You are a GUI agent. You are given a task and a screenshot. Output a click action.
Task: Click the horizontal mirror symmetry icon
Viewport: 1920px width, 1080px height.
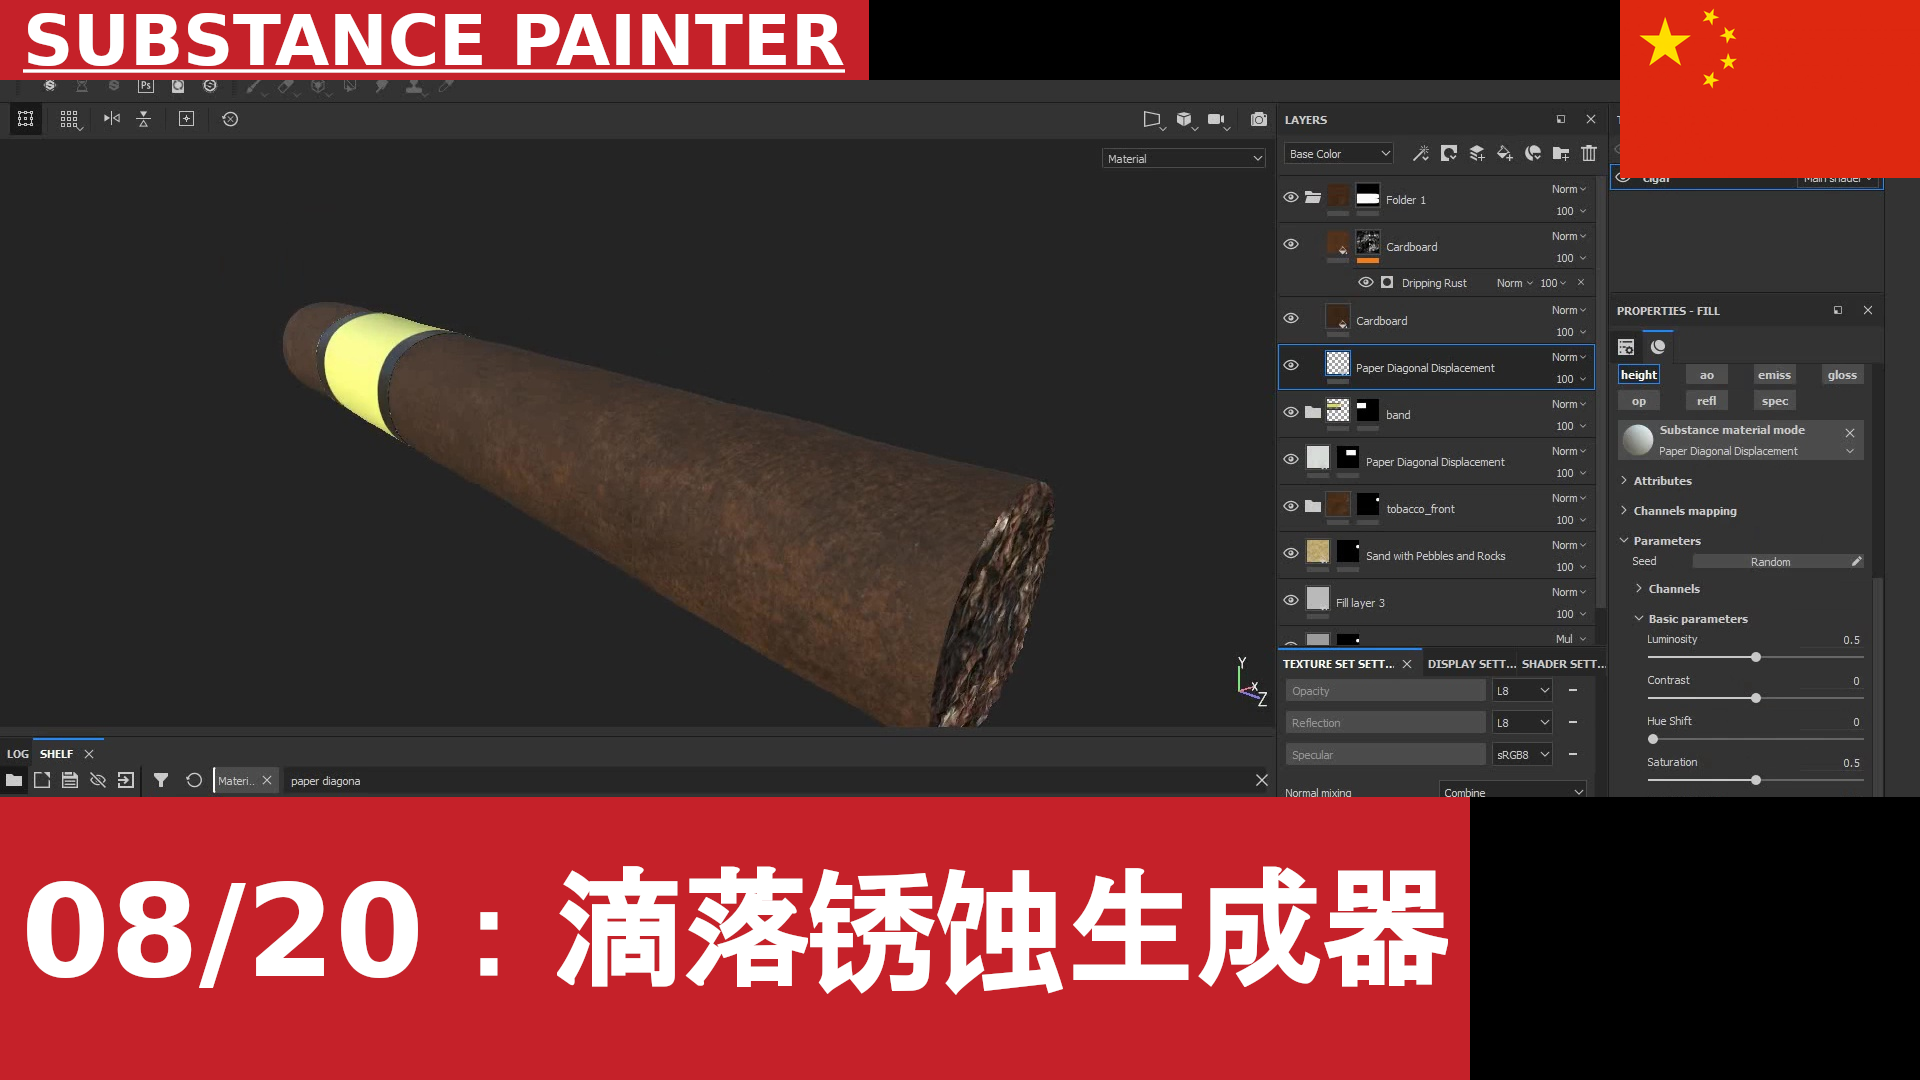click(112, 119)
